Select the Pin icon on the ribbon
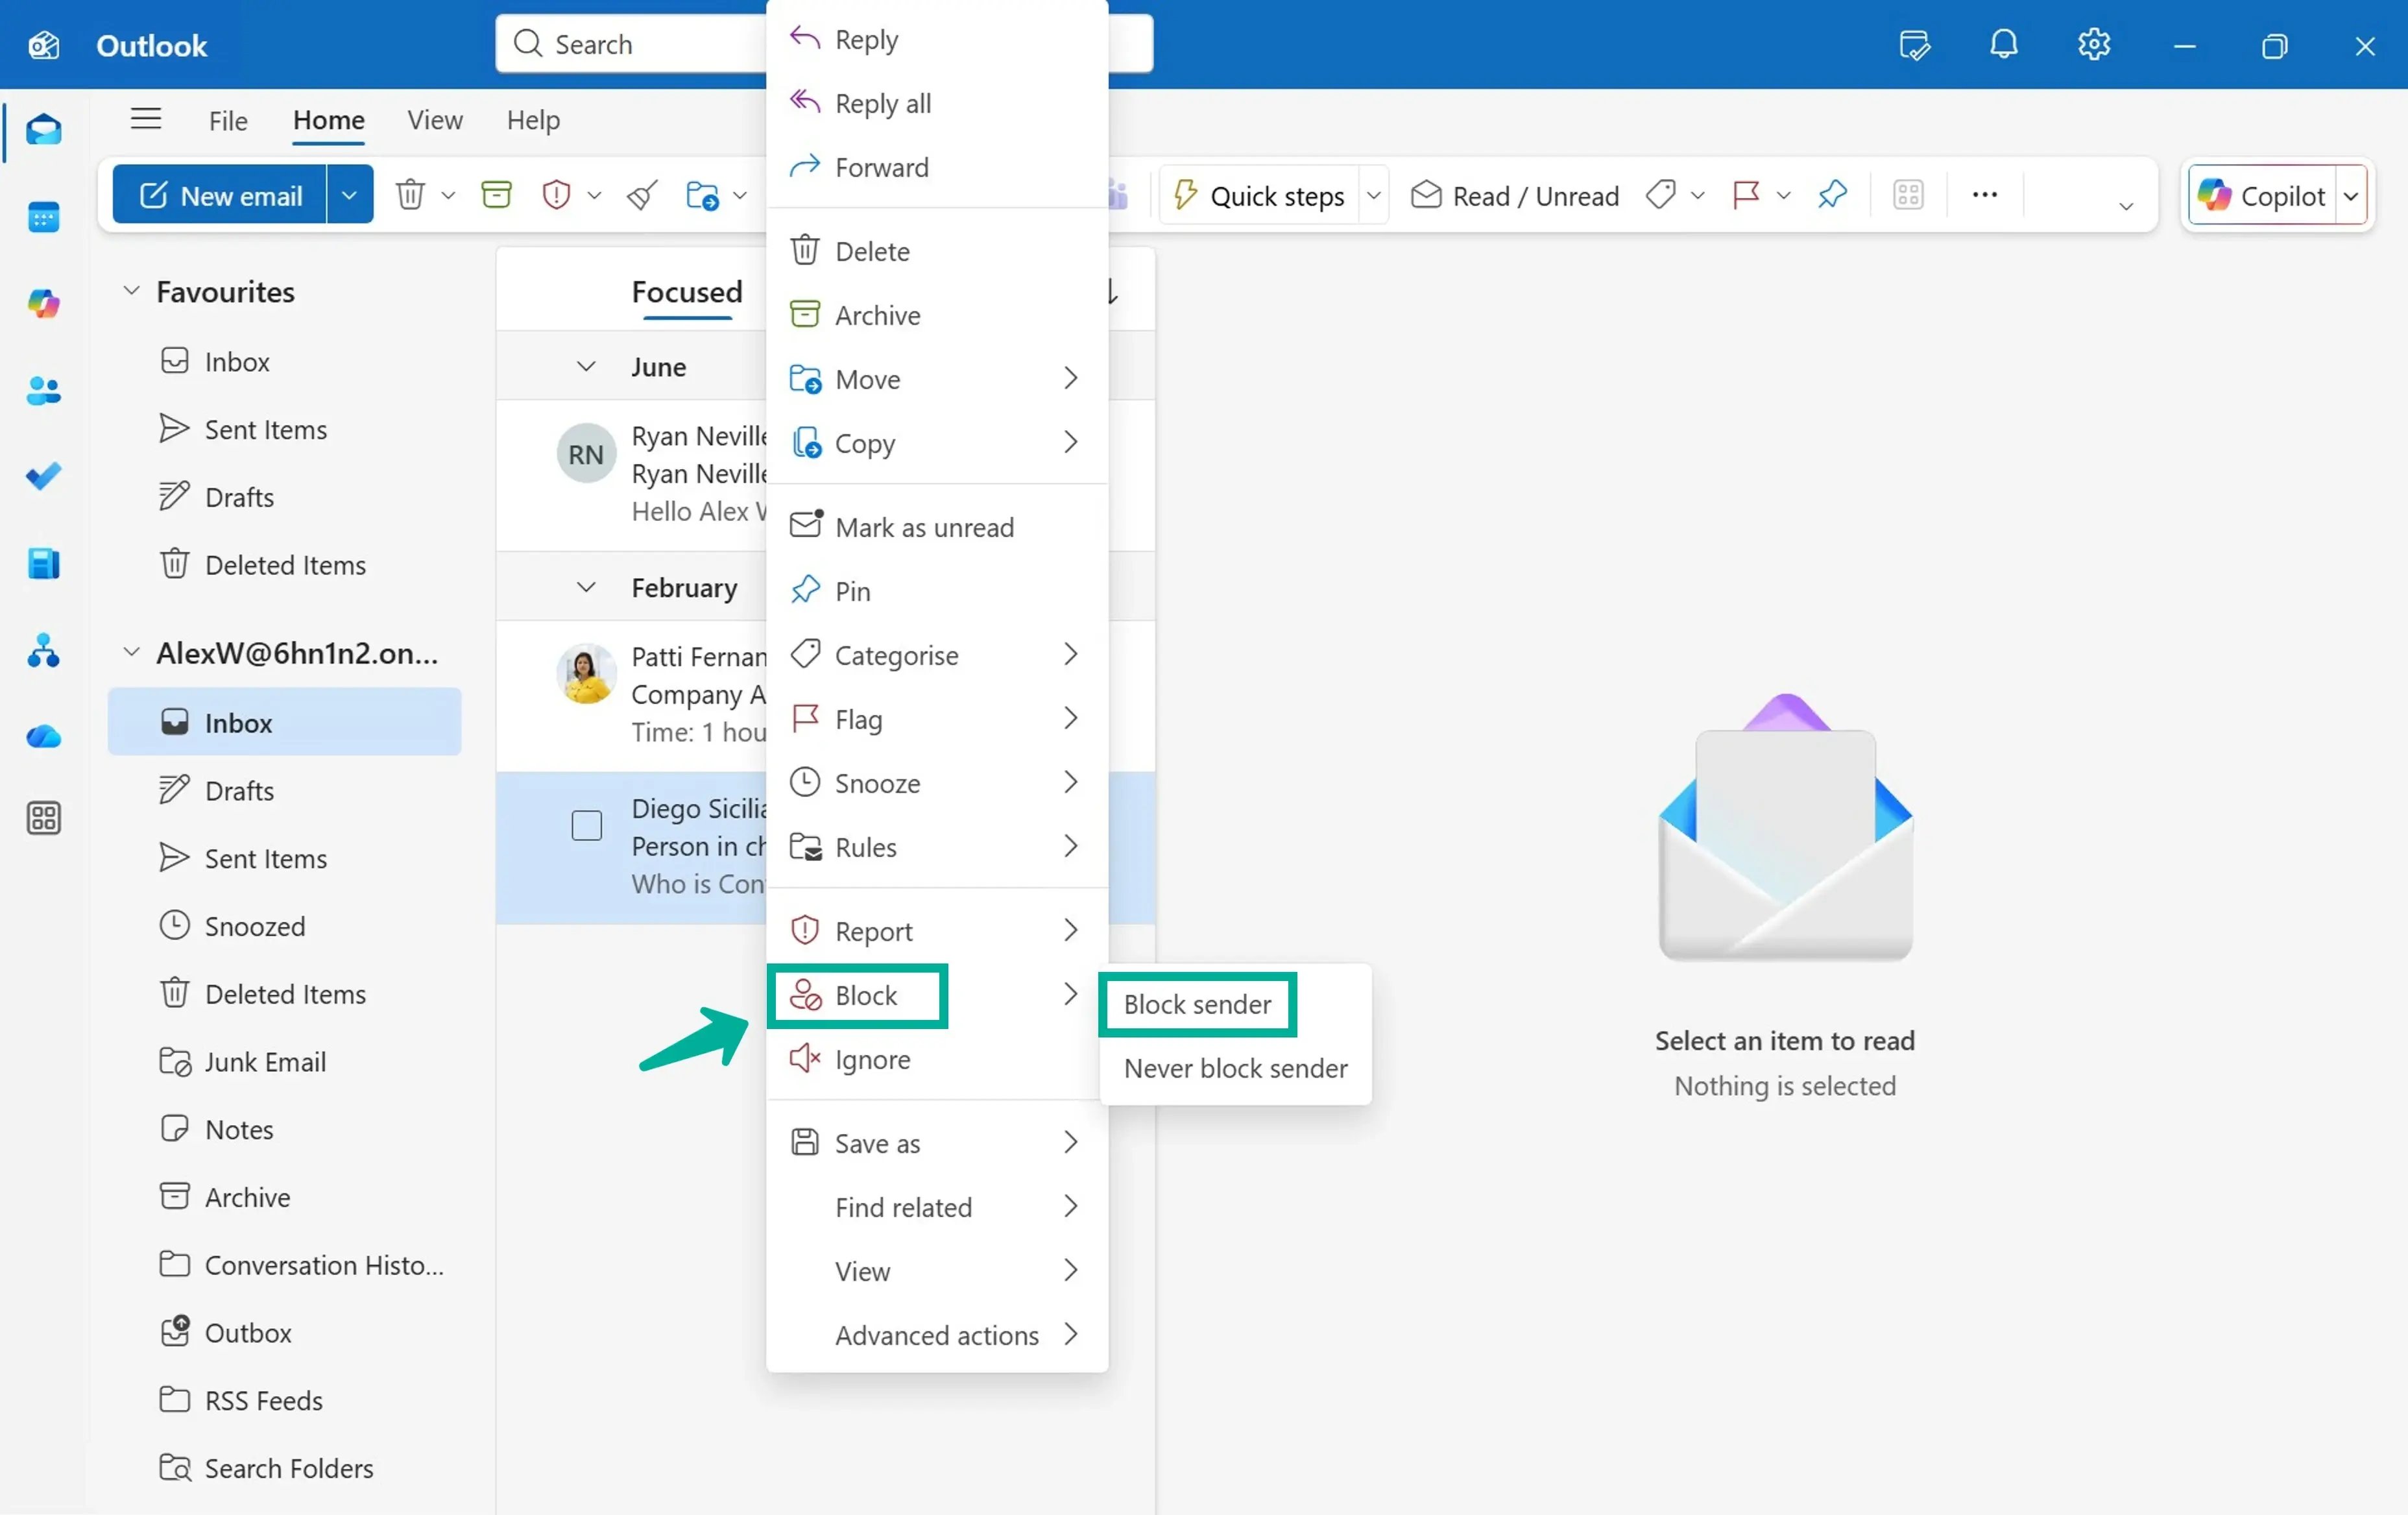Viewport: 2408px width, 1515px height. [1831, 194]
